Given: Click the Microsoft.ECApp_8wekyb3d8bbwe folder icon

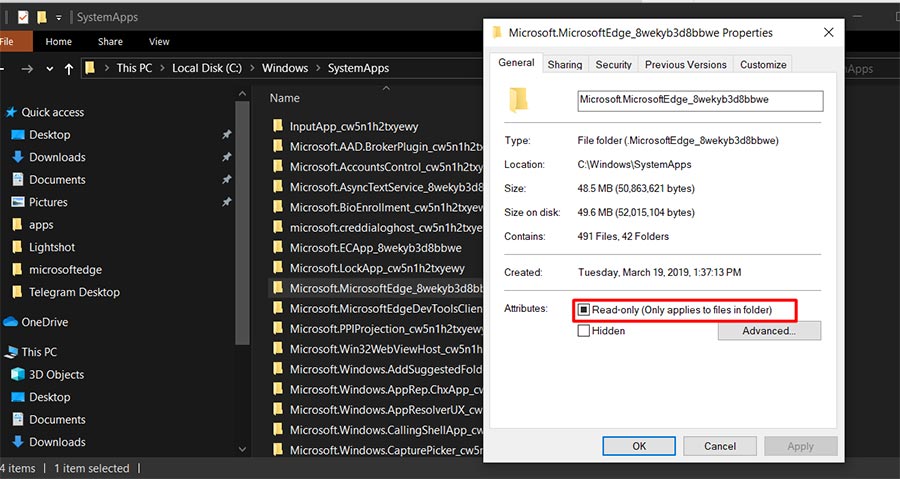Looking at the screenshot, I should click(278, 247).
